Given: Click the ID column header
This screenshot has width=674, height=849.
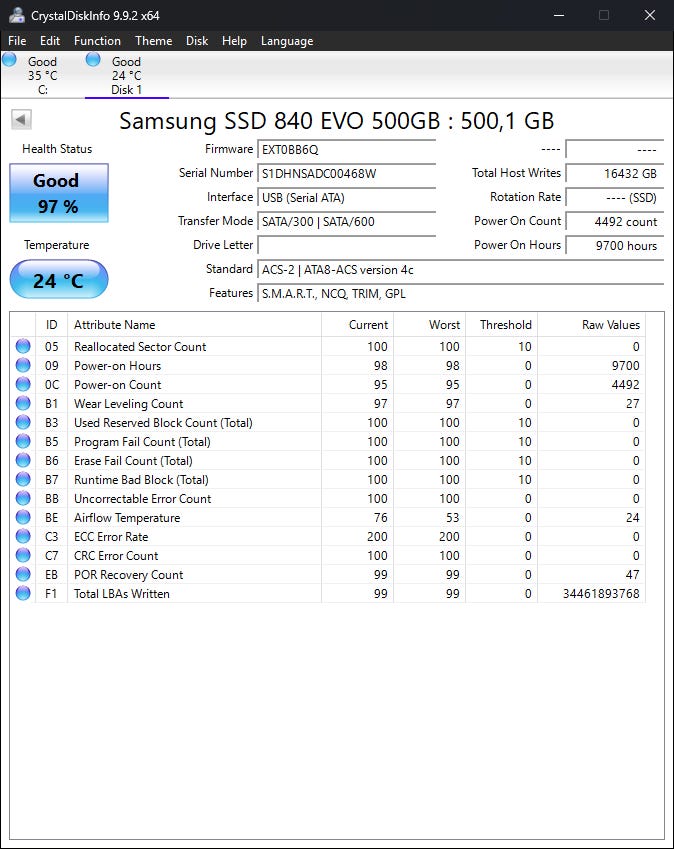Looking at the screenshot, I should pos(51,325).
